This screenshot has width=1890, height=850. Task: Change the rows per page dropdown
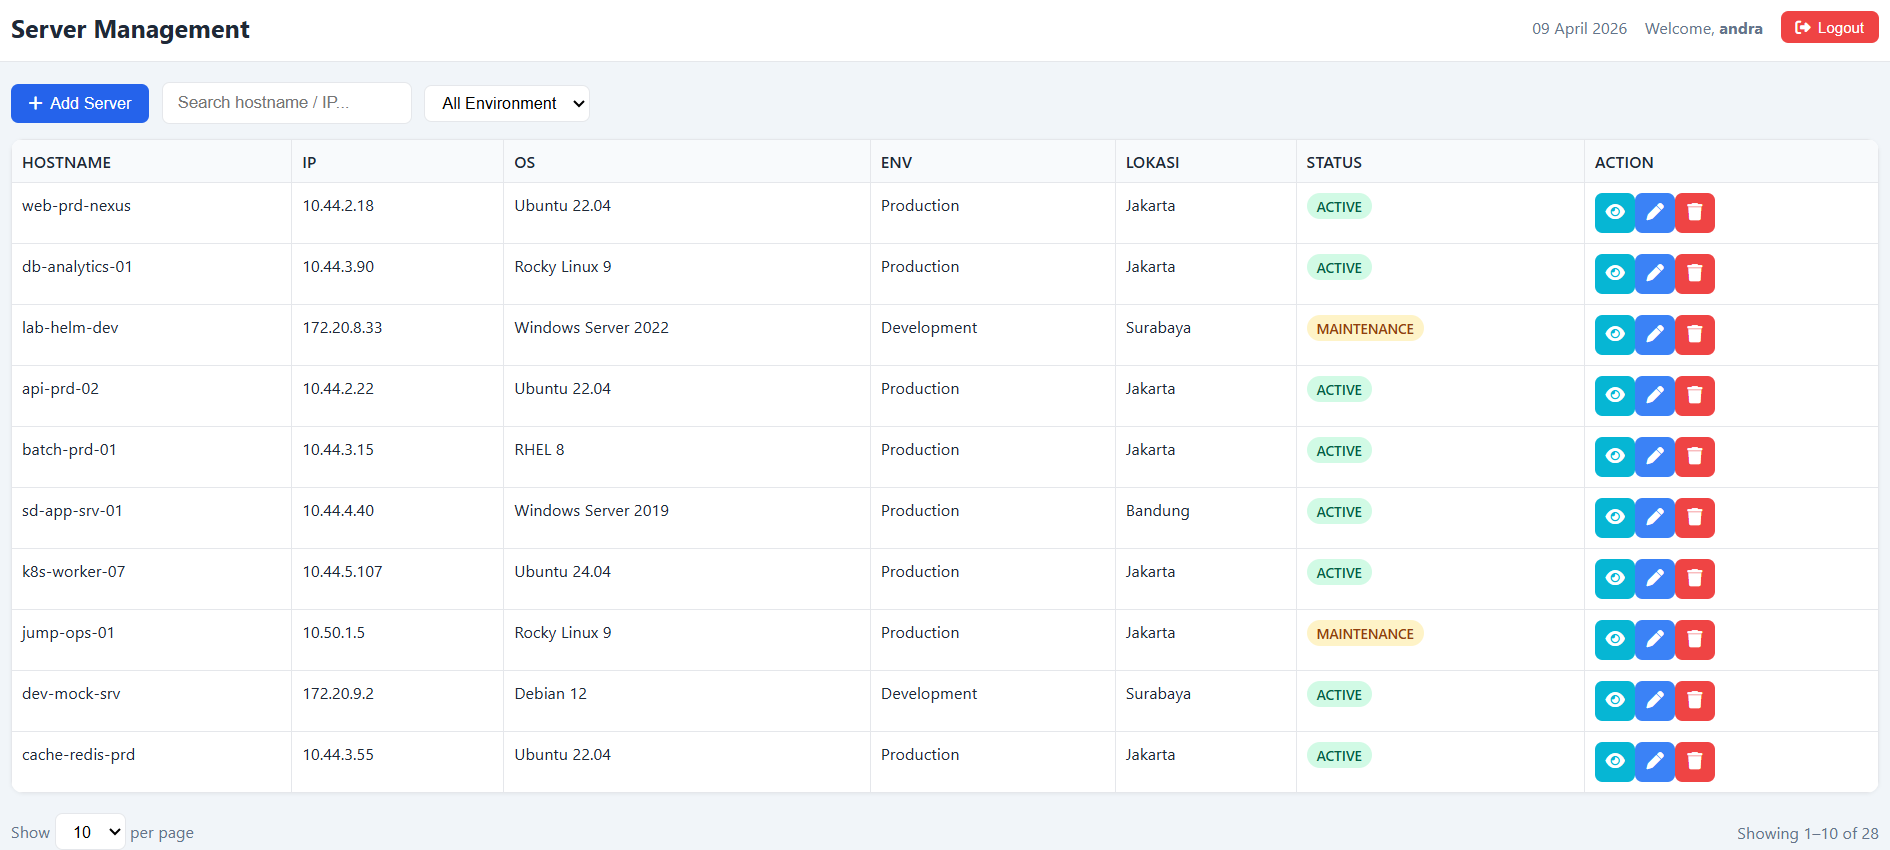91,832
